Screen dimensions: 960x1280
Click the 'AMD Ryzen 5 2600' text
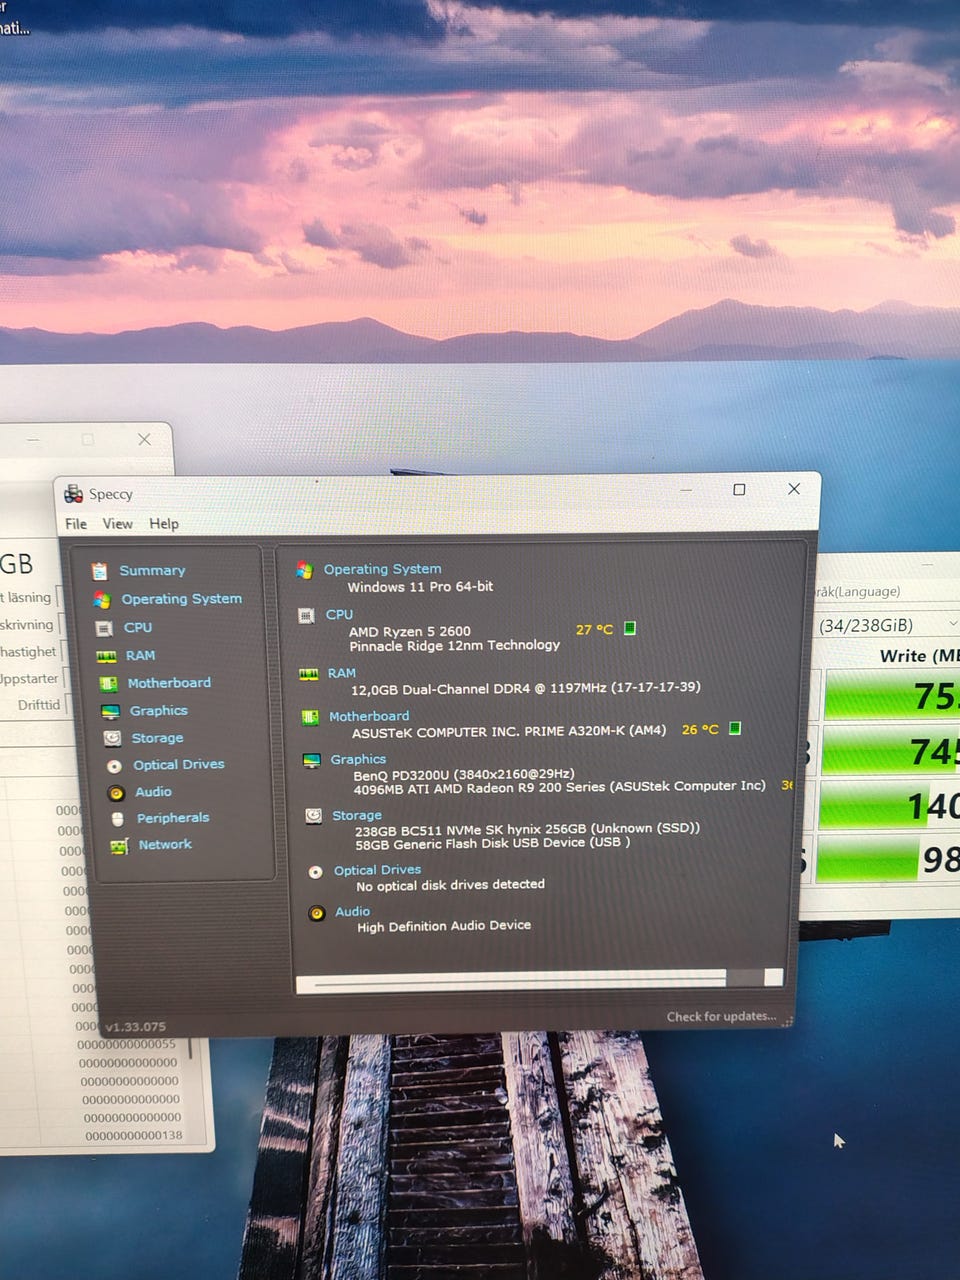click(x=409, y=632)
